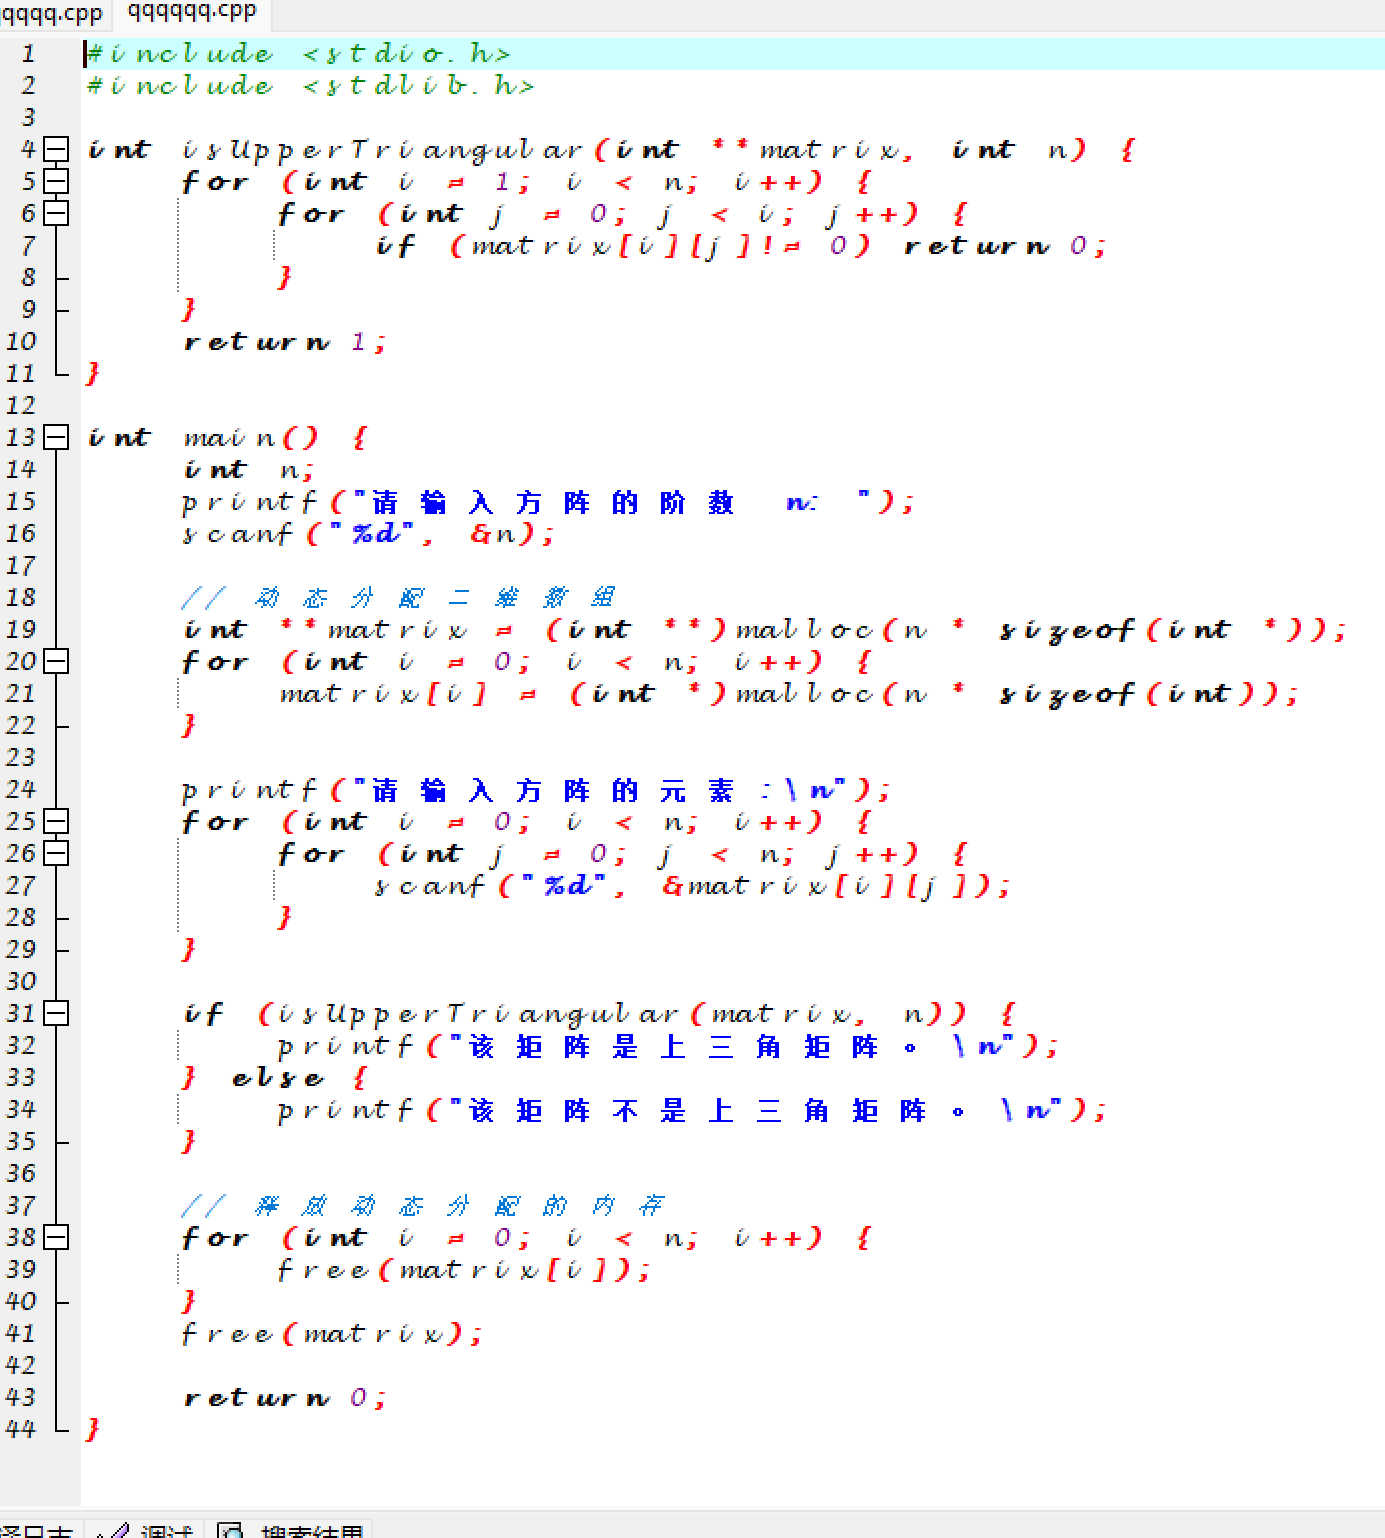Click 'return 1;' on line 10

pyautogui.click(x=284, y=342)
